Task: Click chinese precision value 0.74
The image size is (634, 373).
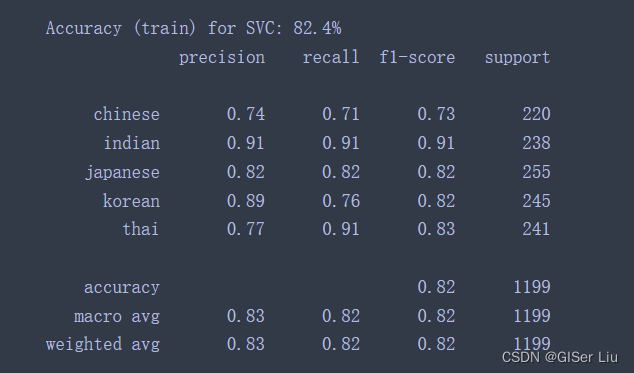Action: tap(246, 114)
